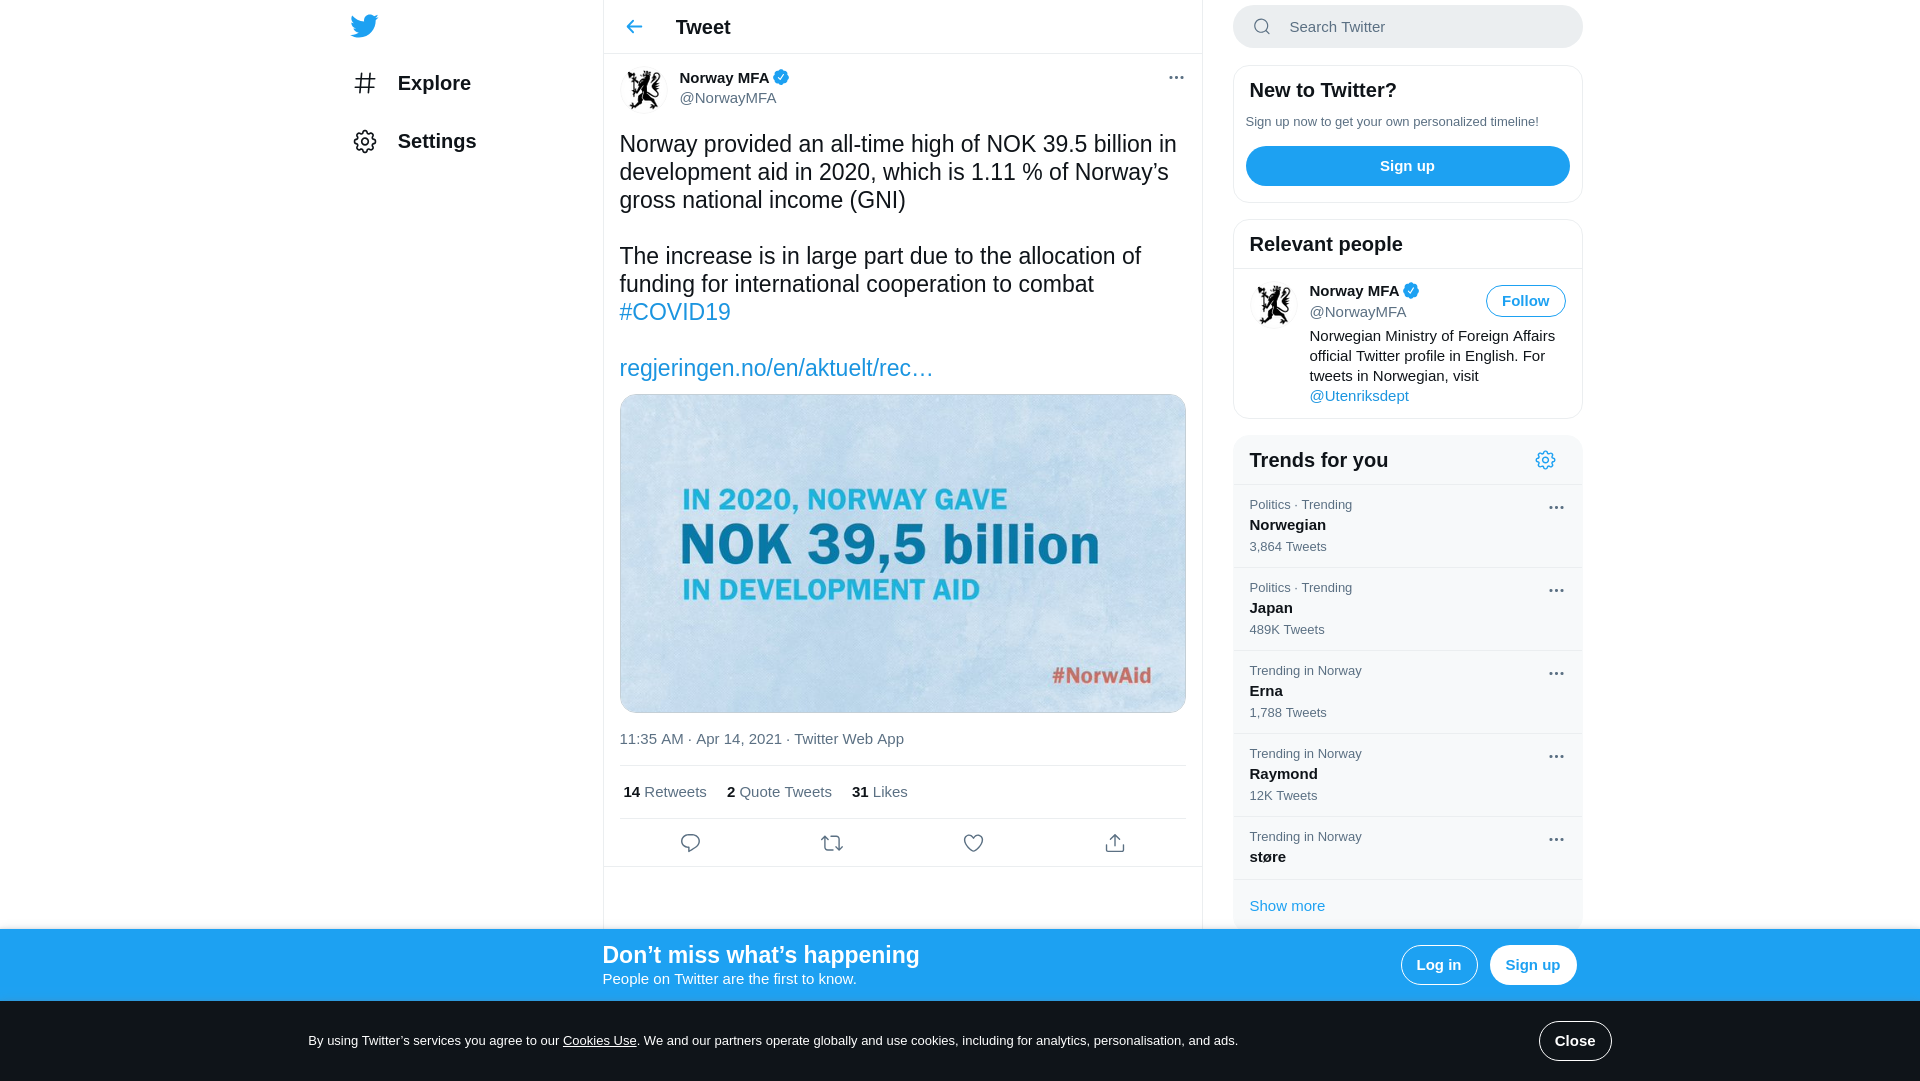
Task: Close the cookies notice banner
Action: [1574, 1041]
